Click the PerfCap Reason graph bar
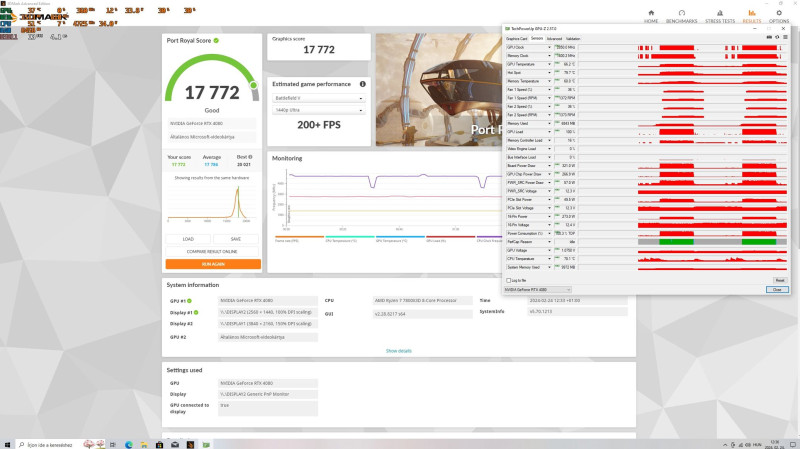The width and height of the screenshot is (800, 449). coord(712,242)
